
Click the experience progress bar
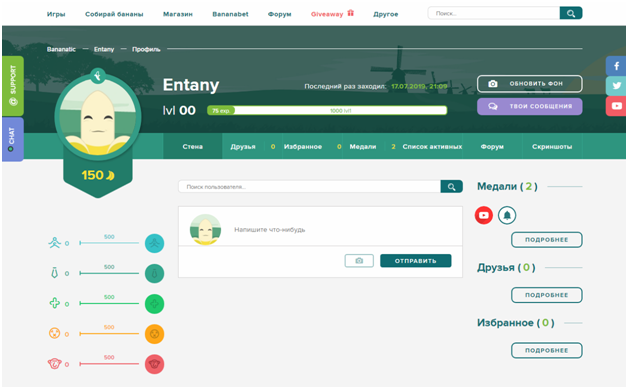pyautogui.click(x=327, y=111)
